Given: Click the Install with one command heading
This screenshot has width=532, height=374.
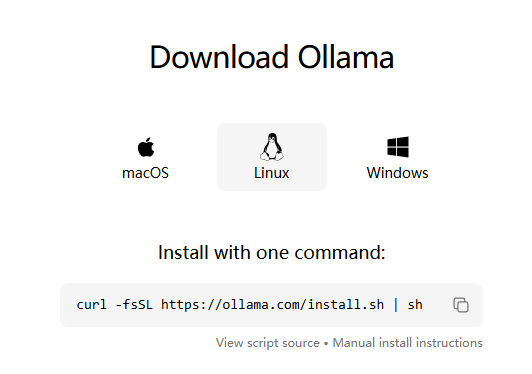Looking at the screenshot, I should pyautogui.click(x=272, y=253).
